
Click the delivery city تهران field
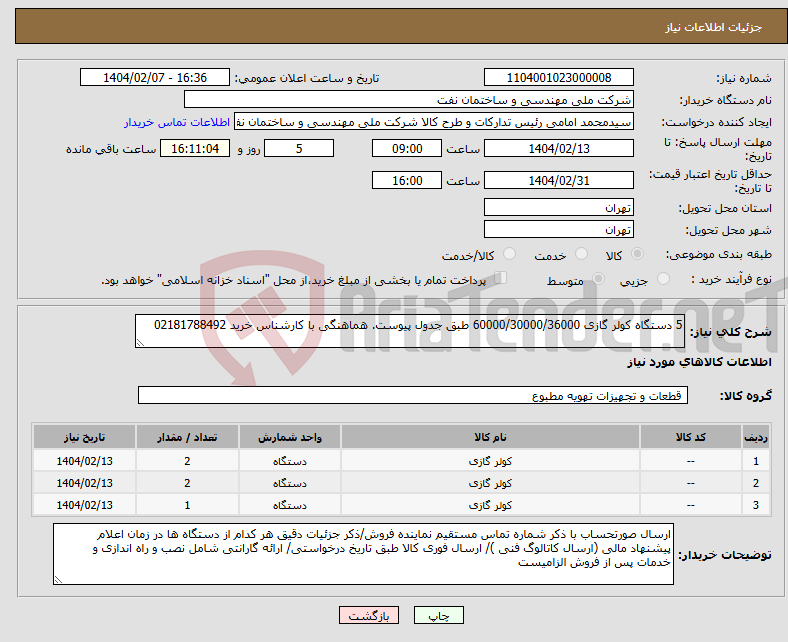[x=559, y=229]
